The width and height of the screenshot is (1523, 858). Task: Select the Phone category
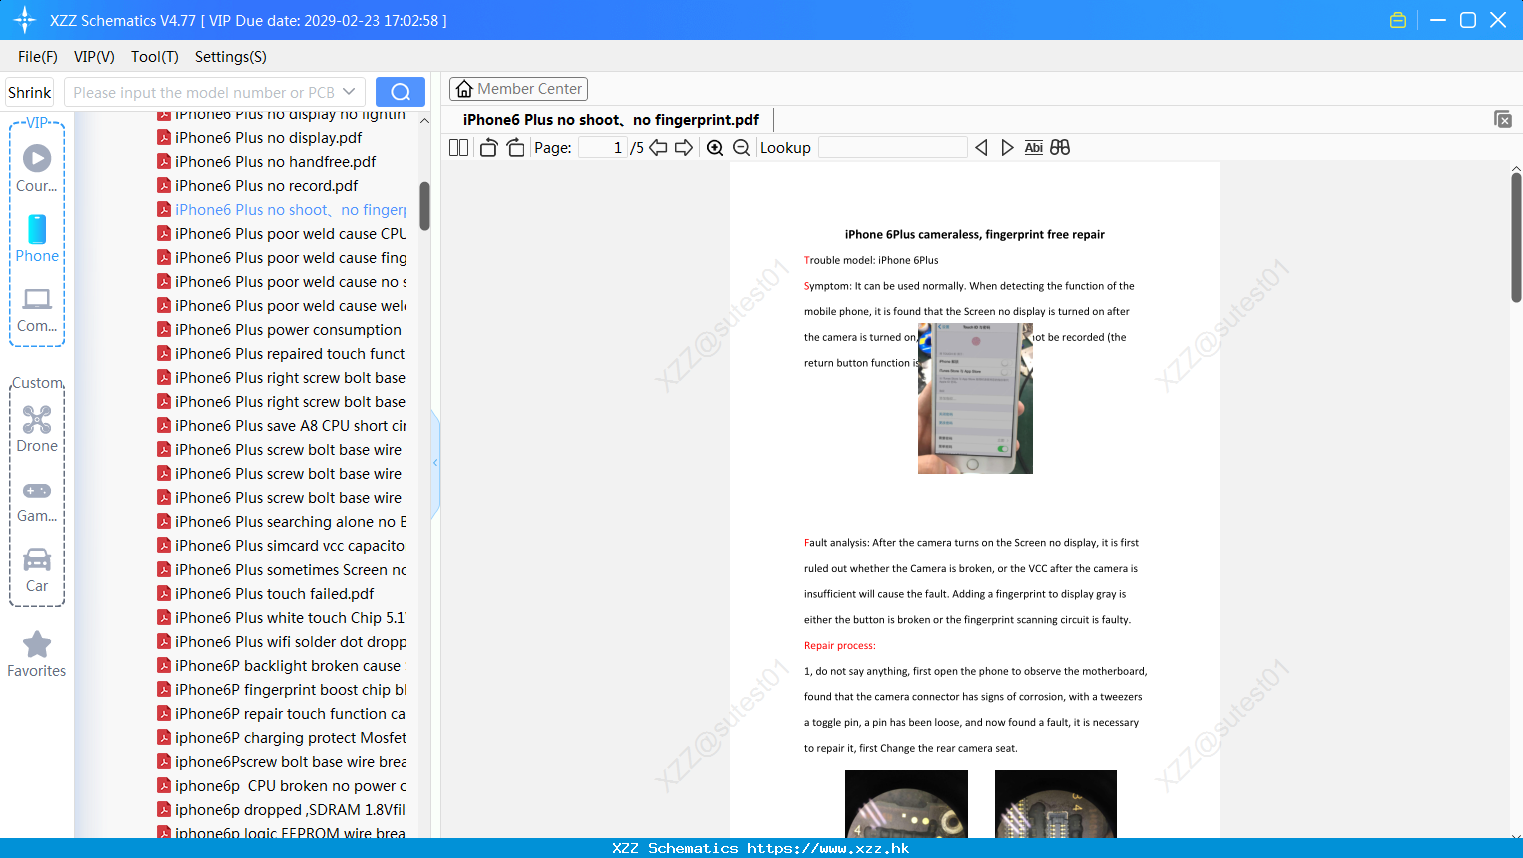click(37, 238)
